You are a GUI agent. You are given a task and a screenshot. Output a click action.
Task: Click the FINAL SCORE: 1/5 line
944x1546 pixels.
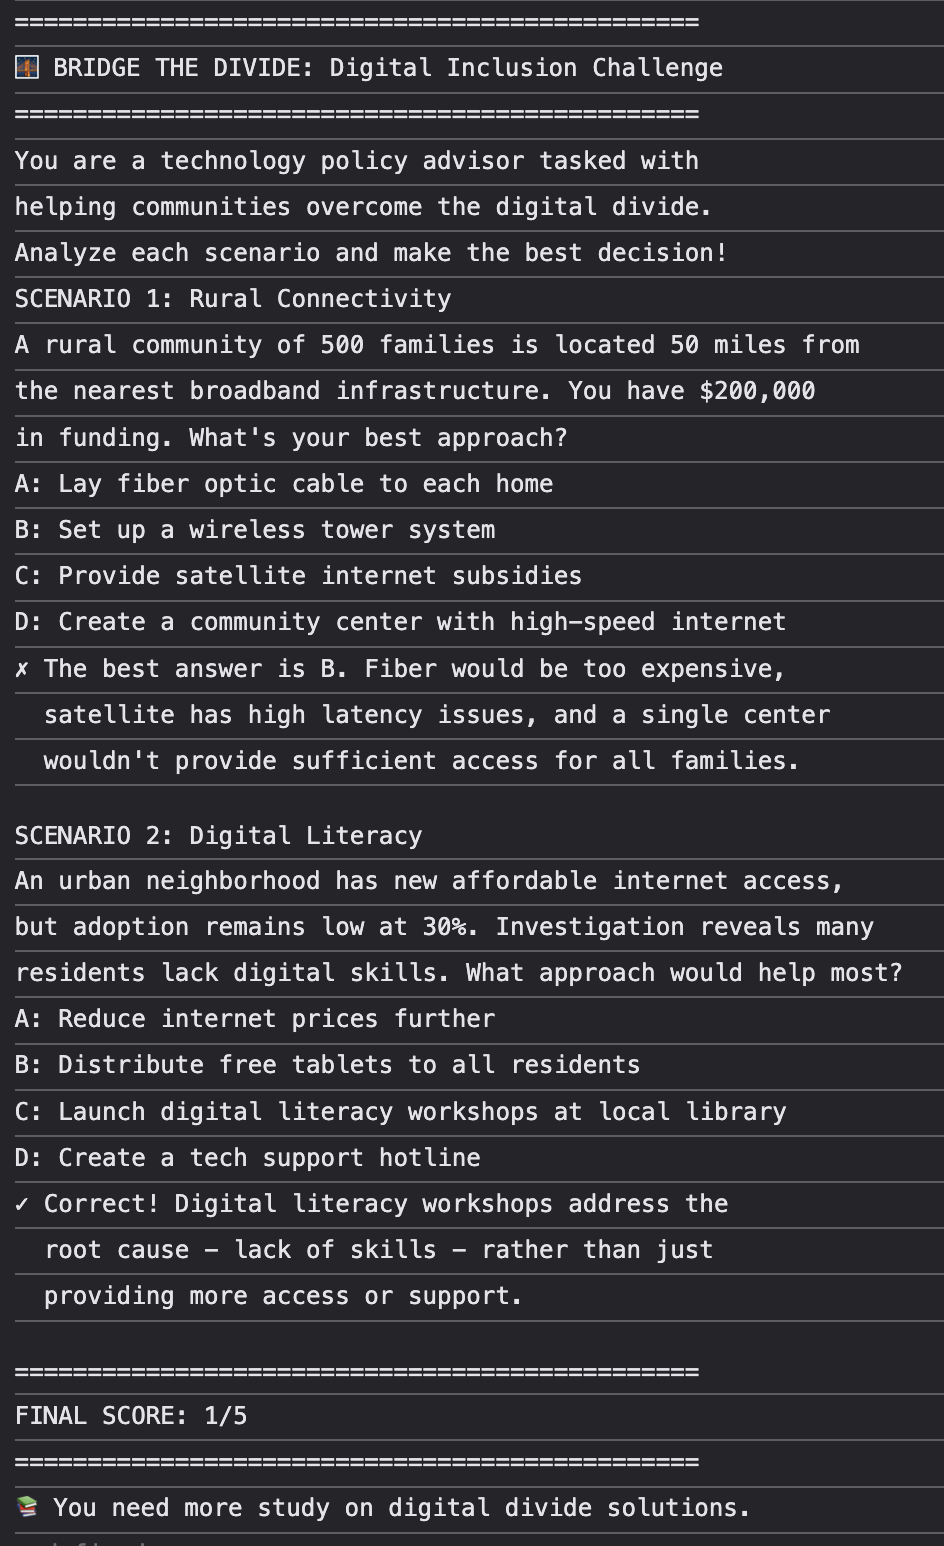tap(131, 1416)
